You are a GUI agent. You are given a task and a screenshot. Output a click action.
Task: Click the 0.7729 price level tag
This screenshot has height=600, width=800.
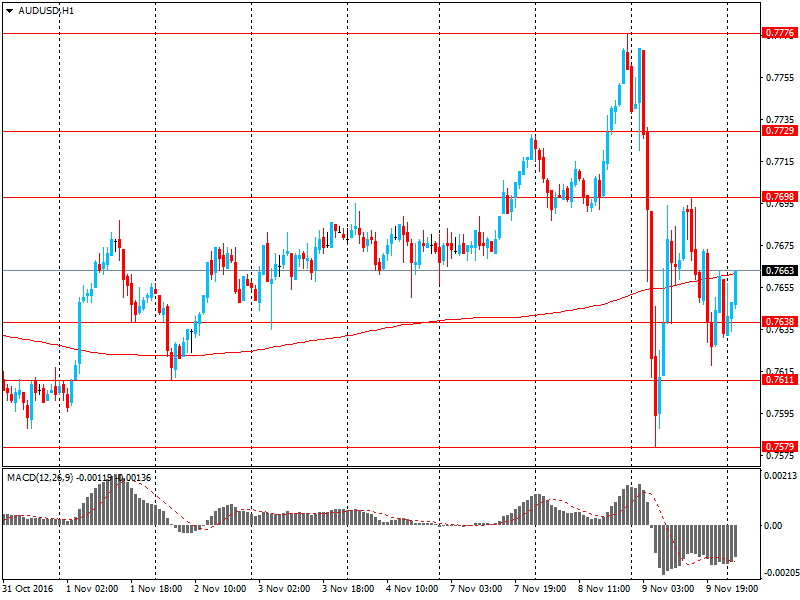[x=779, y=131]
